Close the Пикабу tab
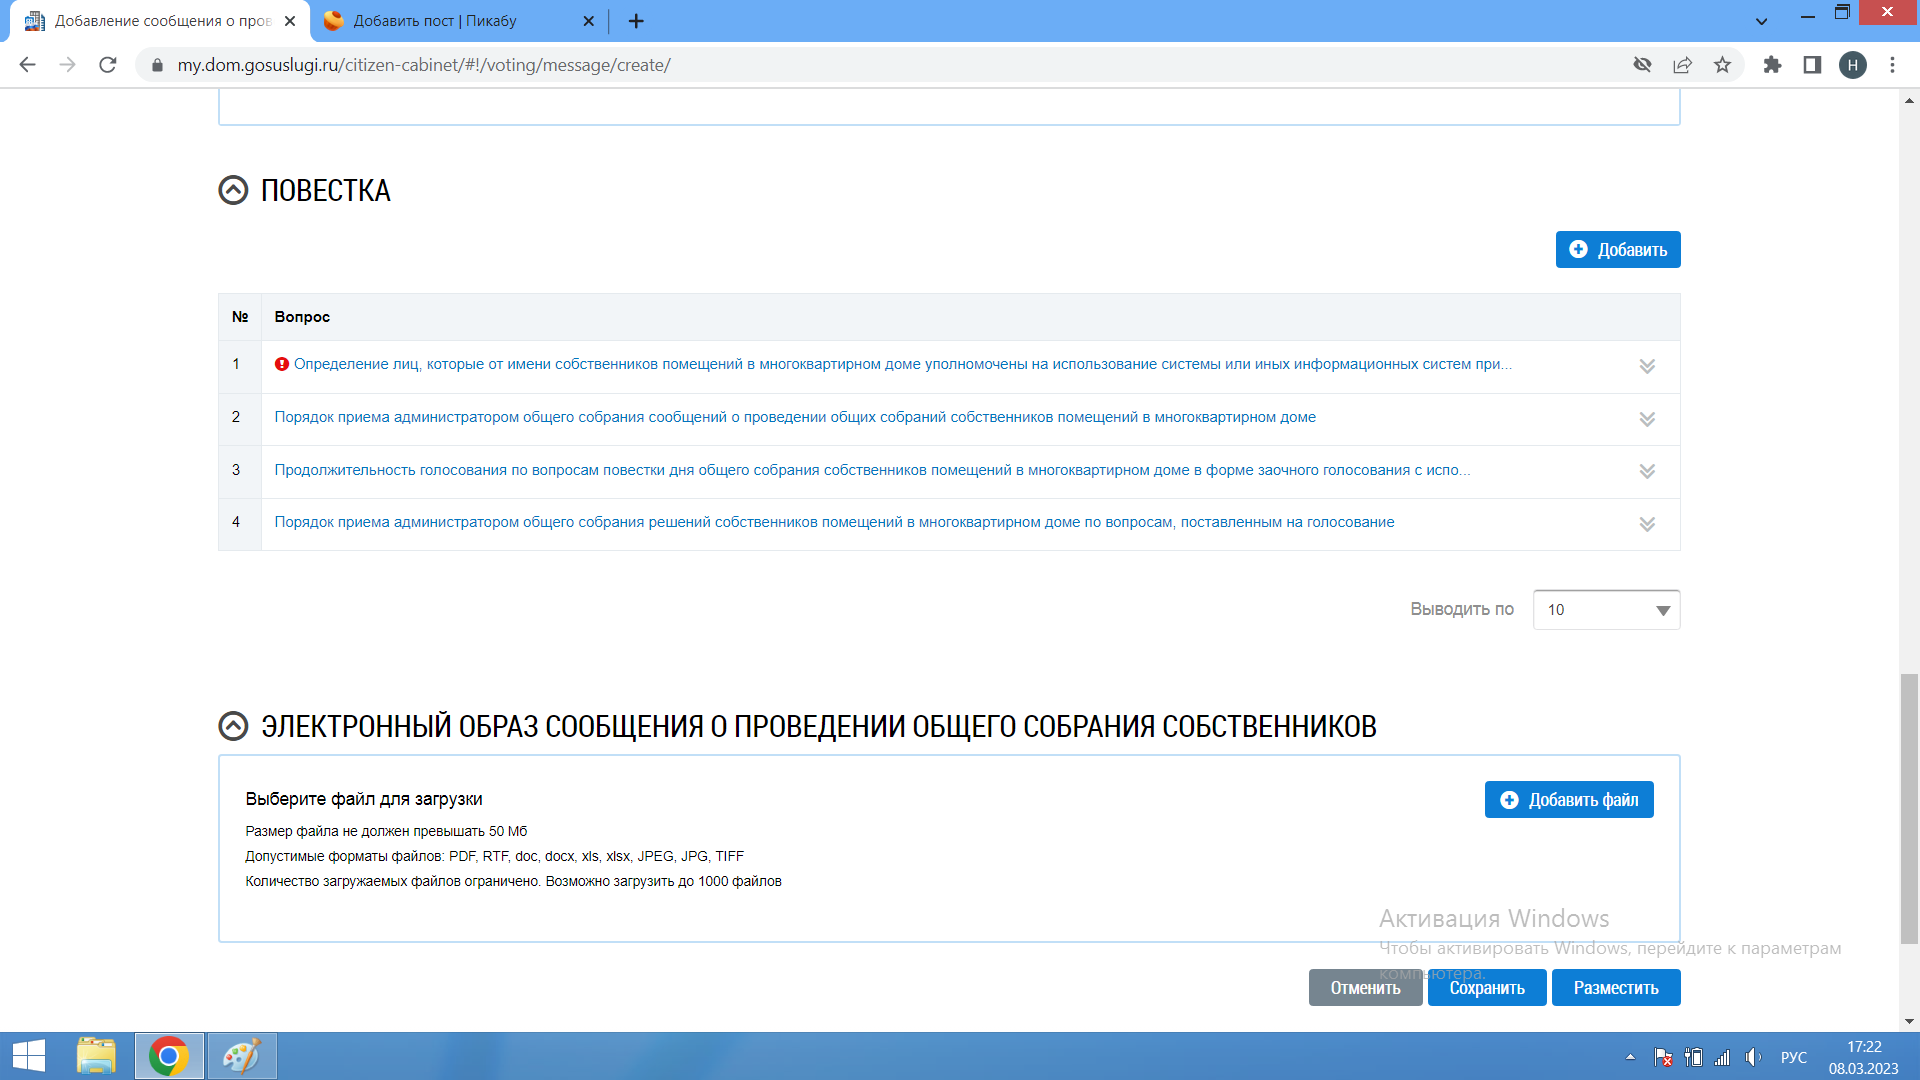Viewport: 1920px width, 1080px height. coord(588,21)
